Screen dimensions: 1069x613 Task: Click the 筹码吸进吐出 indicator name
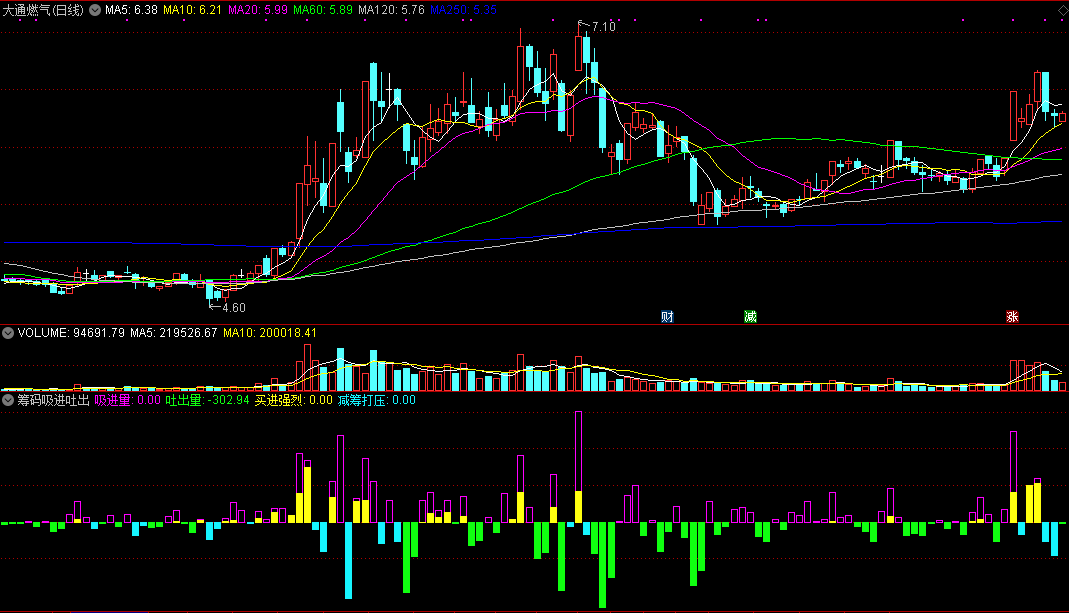(53, 400)
